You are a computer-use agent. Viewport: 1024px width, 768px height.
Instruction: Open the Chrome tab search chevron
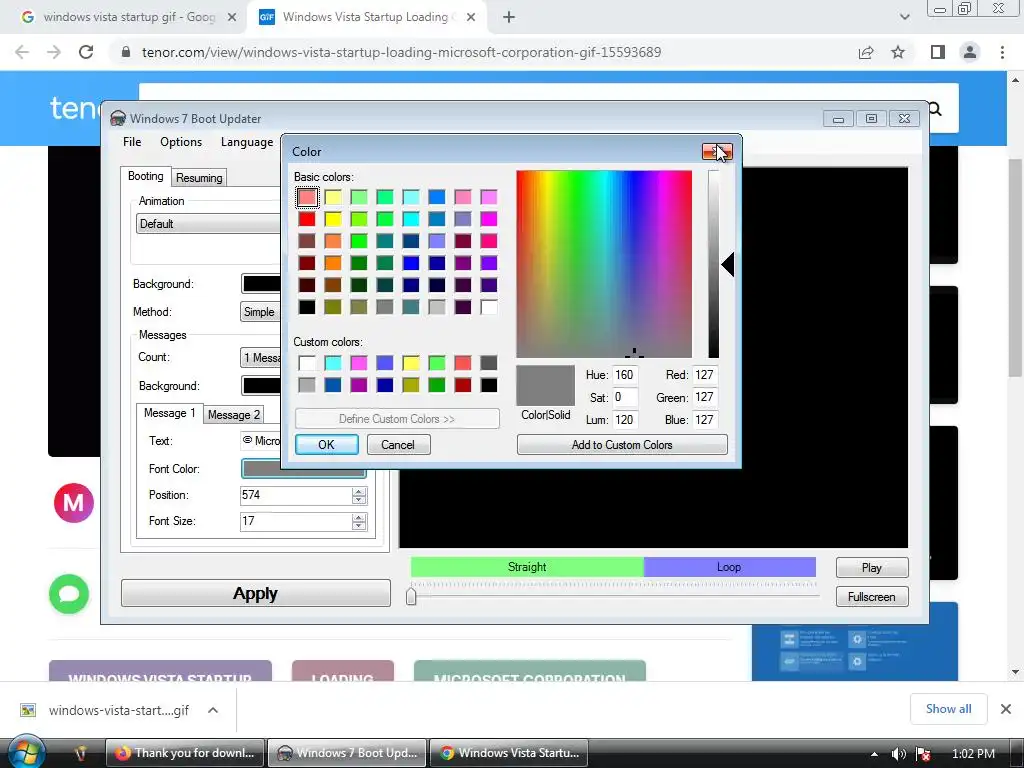[x=904, y=18]
